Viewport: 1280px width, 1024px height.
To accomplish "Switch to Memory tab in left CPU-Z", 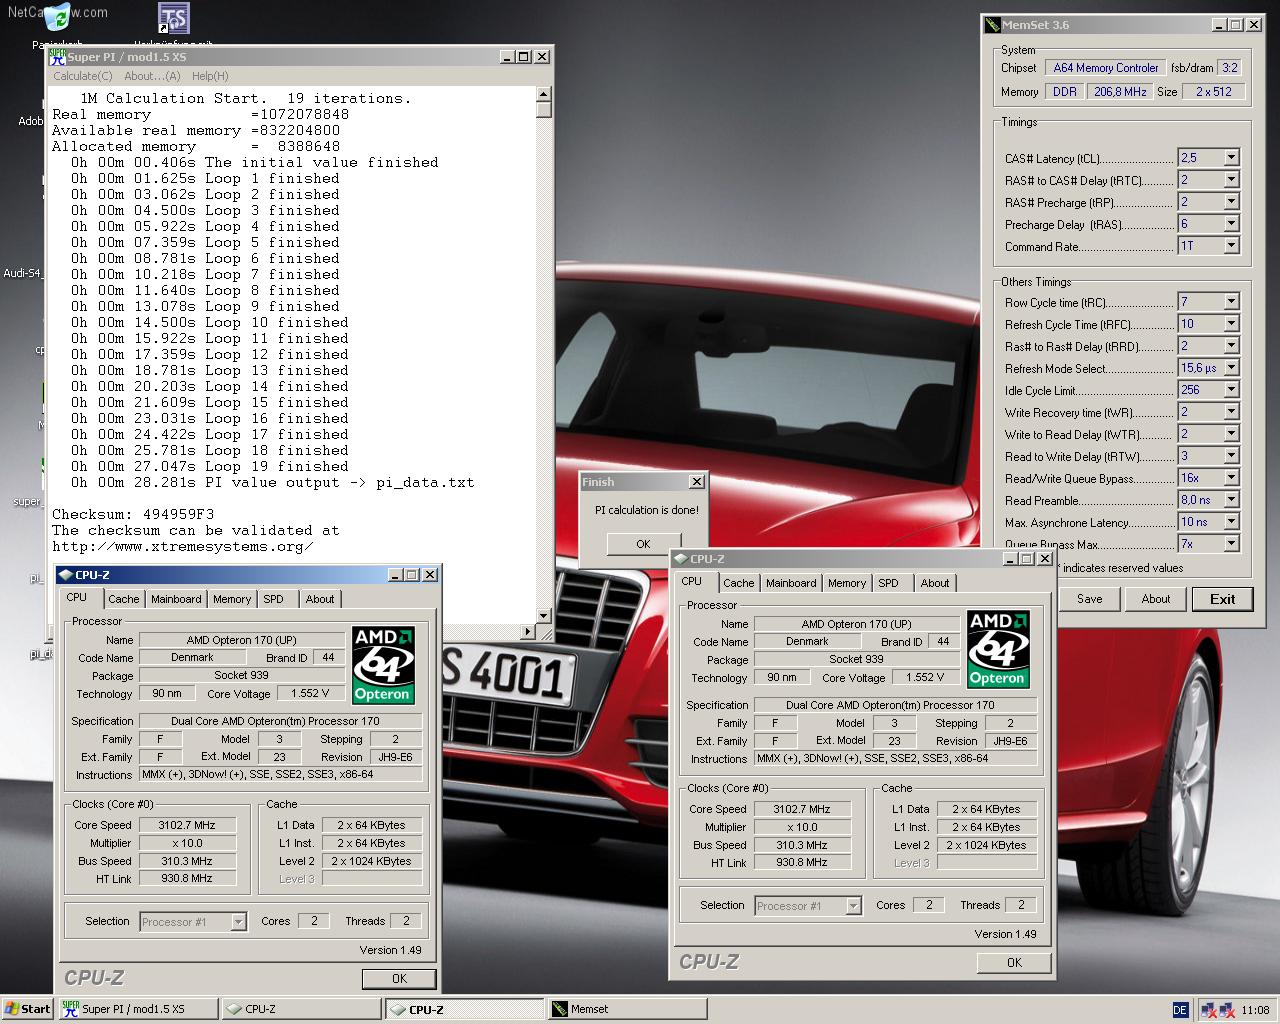I will 232,599.
